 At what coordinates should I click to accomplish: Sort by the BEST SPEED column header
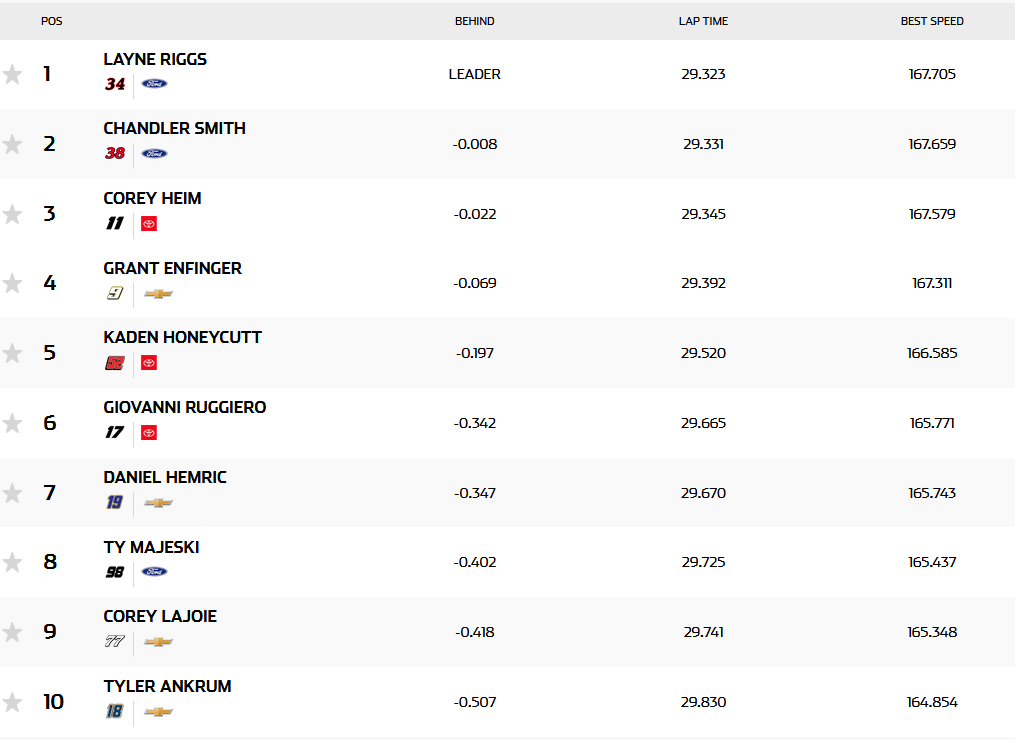point(931,21)
